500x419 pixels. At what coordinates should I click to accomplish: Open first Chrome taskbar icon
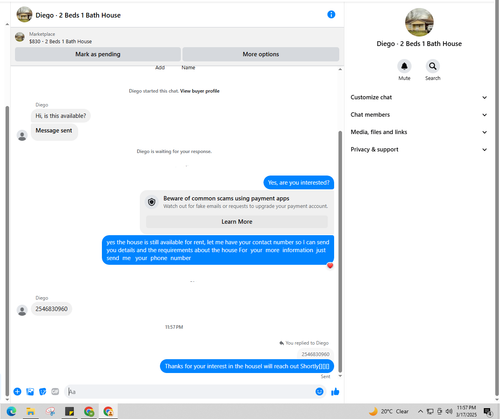click(x=89, y=411)
